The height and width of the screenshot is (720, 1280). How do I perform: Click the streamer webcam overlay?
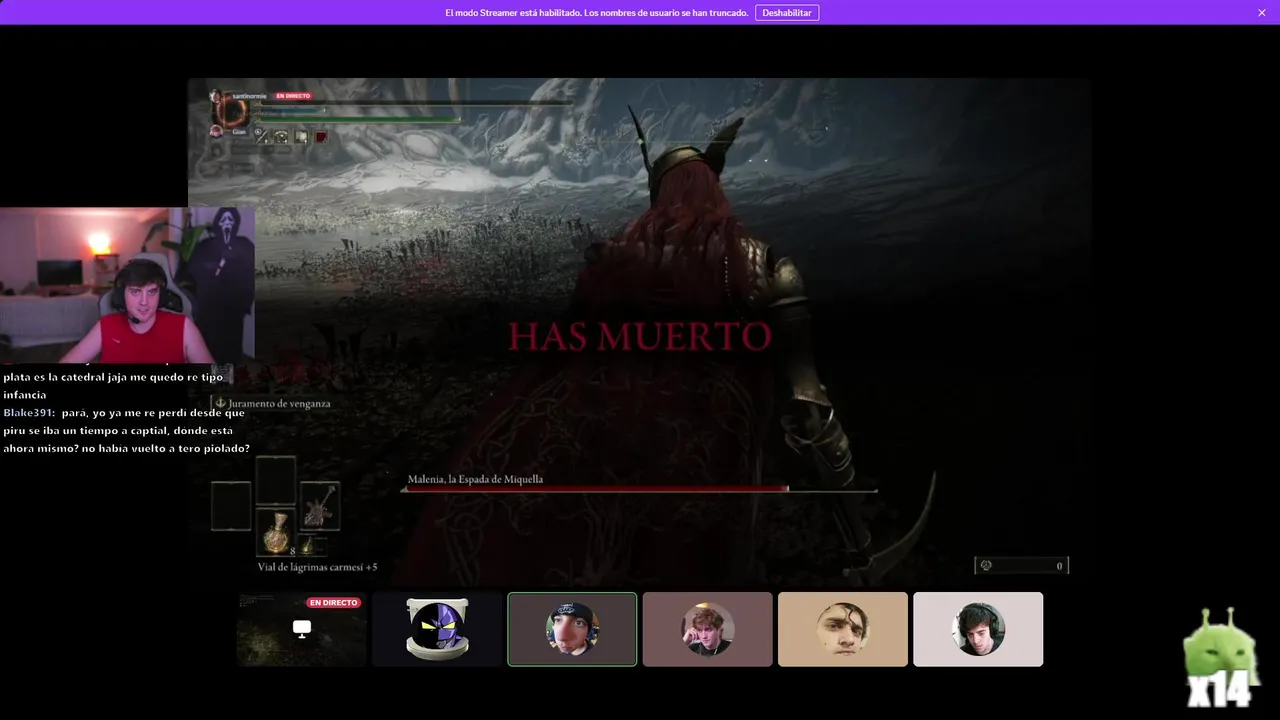[x=127, y=285]
